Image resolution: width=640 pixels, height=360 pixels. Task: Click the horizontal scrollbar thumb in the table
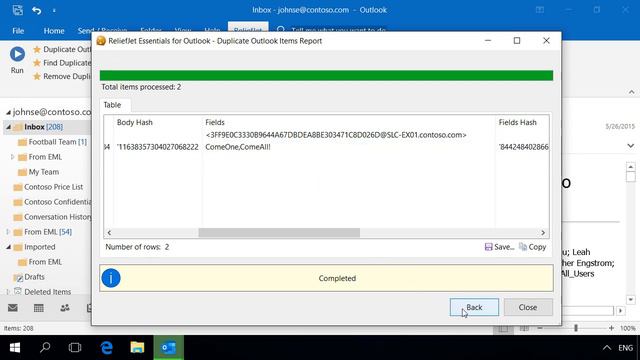pos(279,232)
